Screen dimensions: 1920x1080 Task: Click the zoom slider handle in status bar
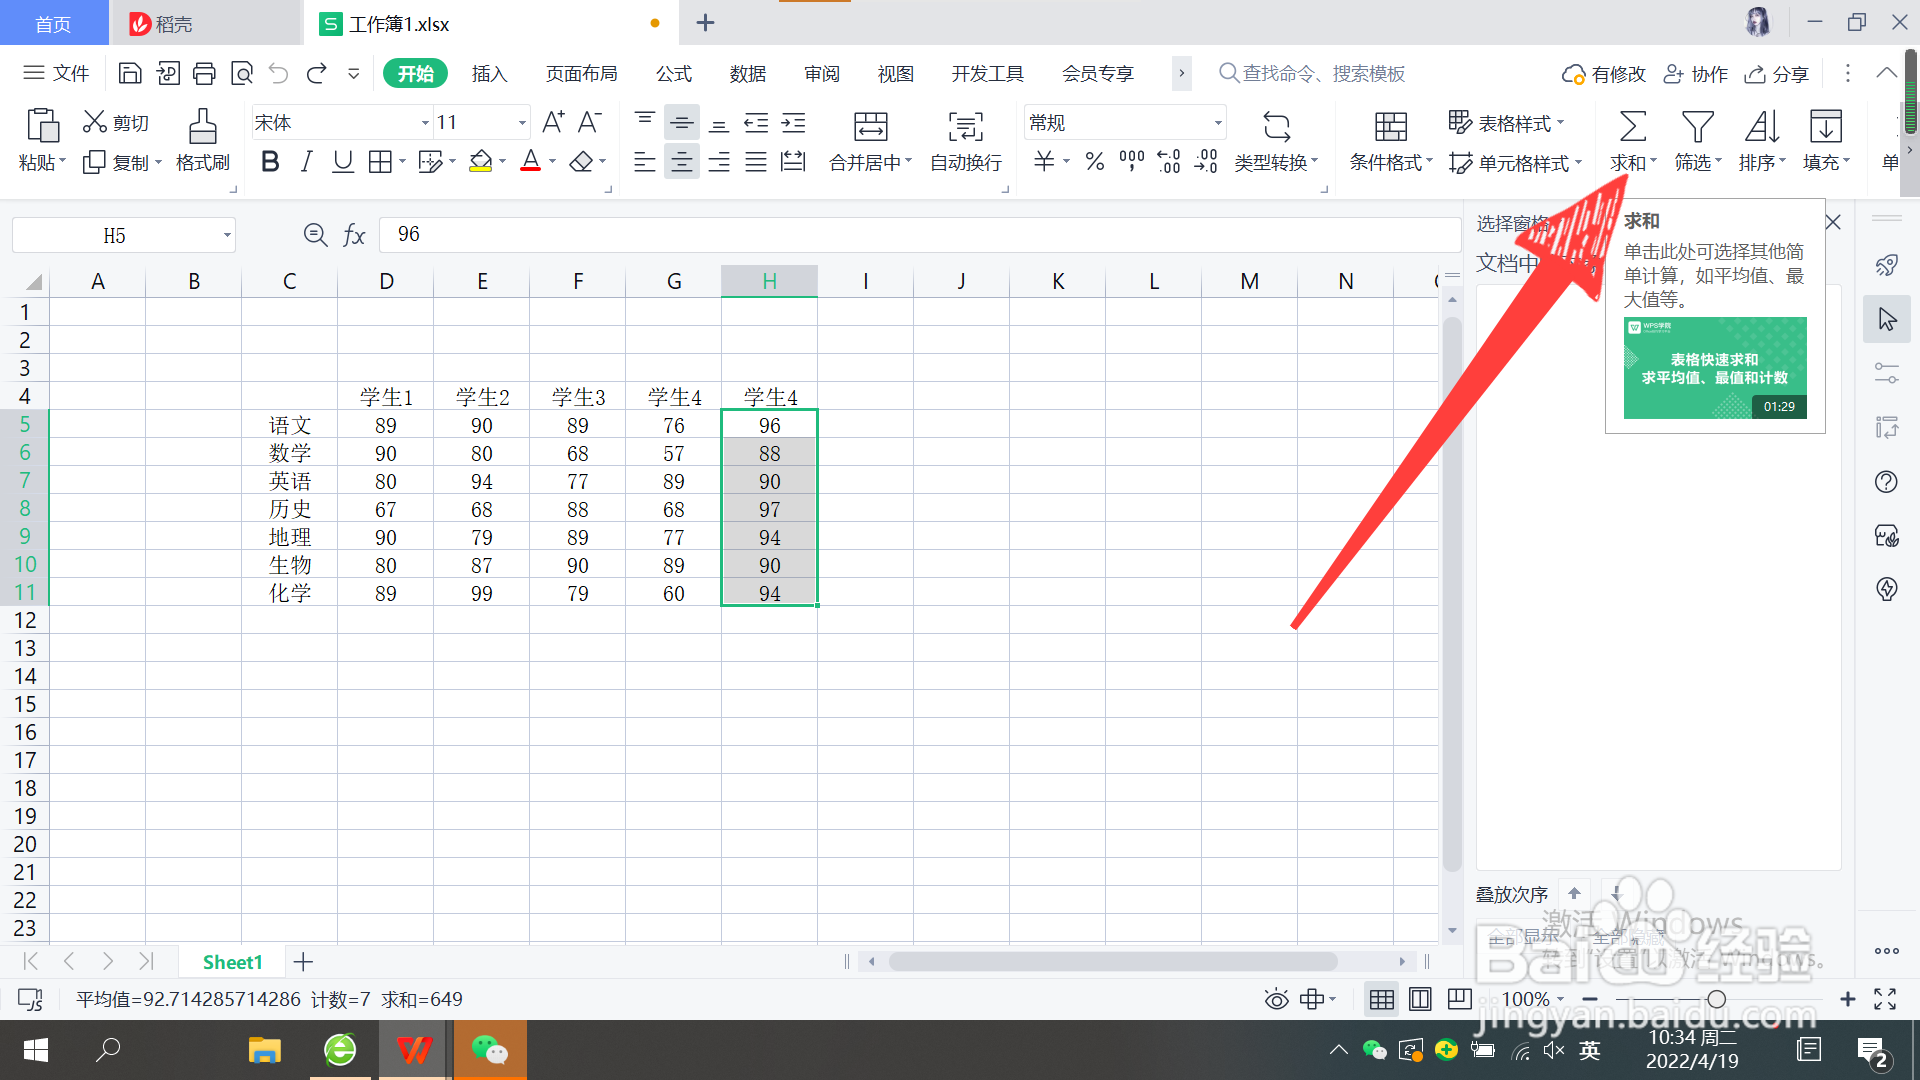point(1716,999)
